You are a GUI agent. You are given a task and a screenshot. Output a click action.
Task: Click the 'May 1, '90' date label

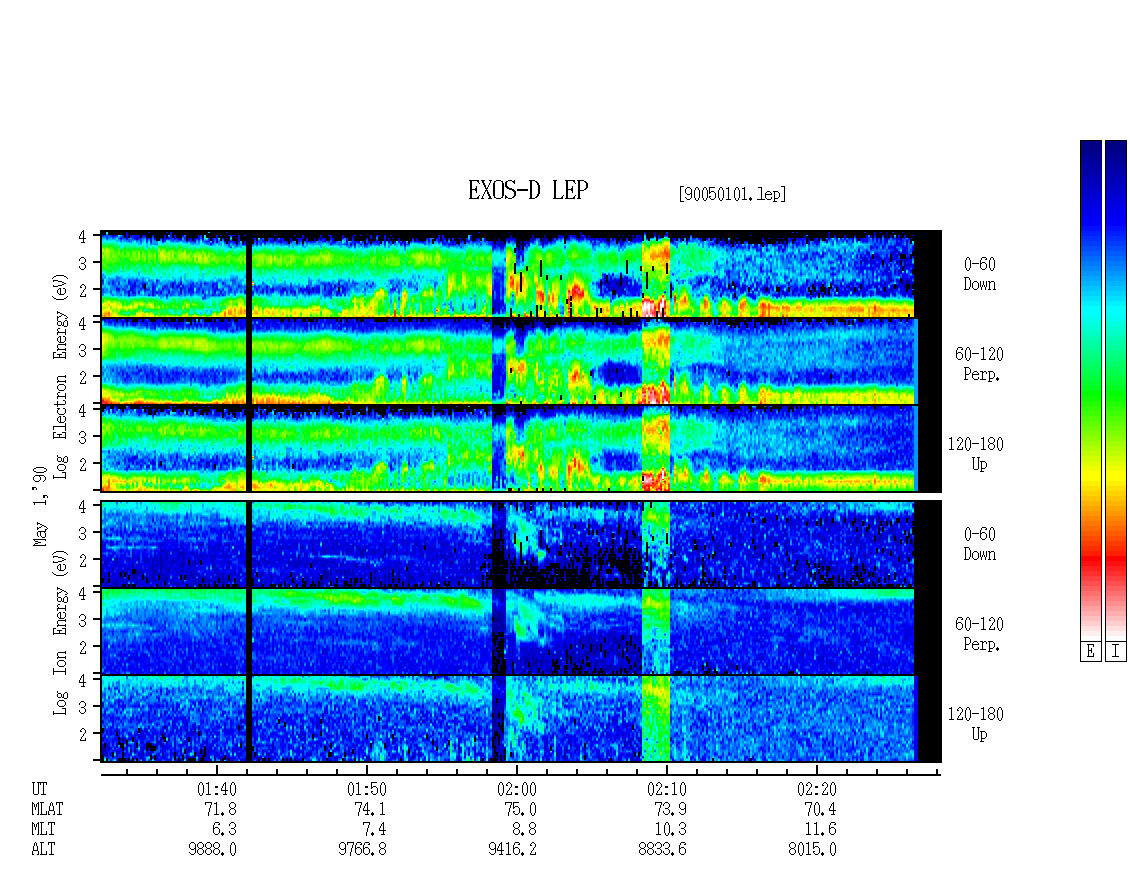pos(40,507)
